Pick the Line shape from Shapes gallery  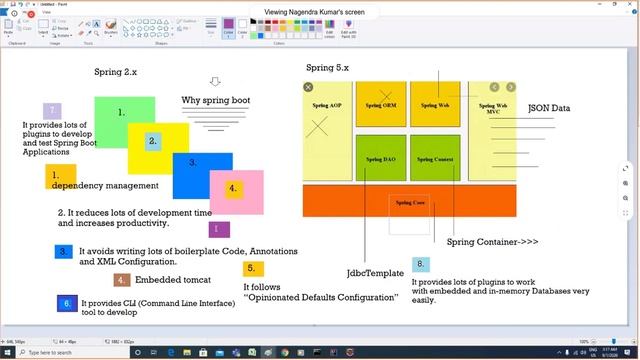(126, 22)
